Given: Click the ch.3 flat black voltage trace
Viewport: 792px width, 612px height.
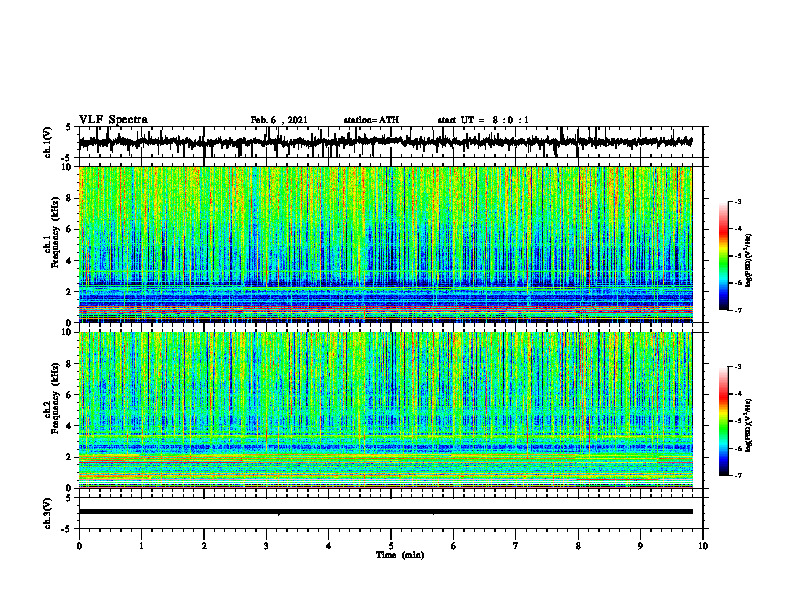Looking at the screenshot, I should [x=385, y=512].
